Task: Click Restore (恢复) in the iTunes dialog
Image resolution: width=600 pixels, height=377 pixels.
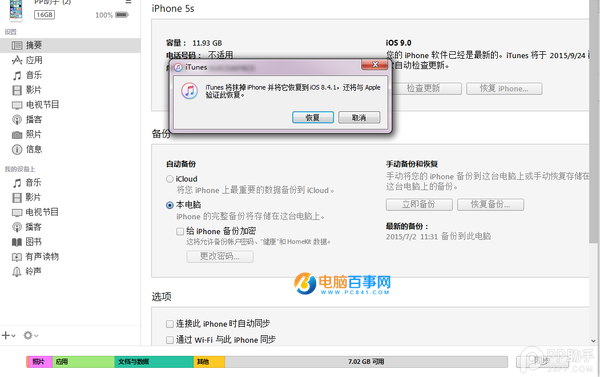Action: (313, 118)
